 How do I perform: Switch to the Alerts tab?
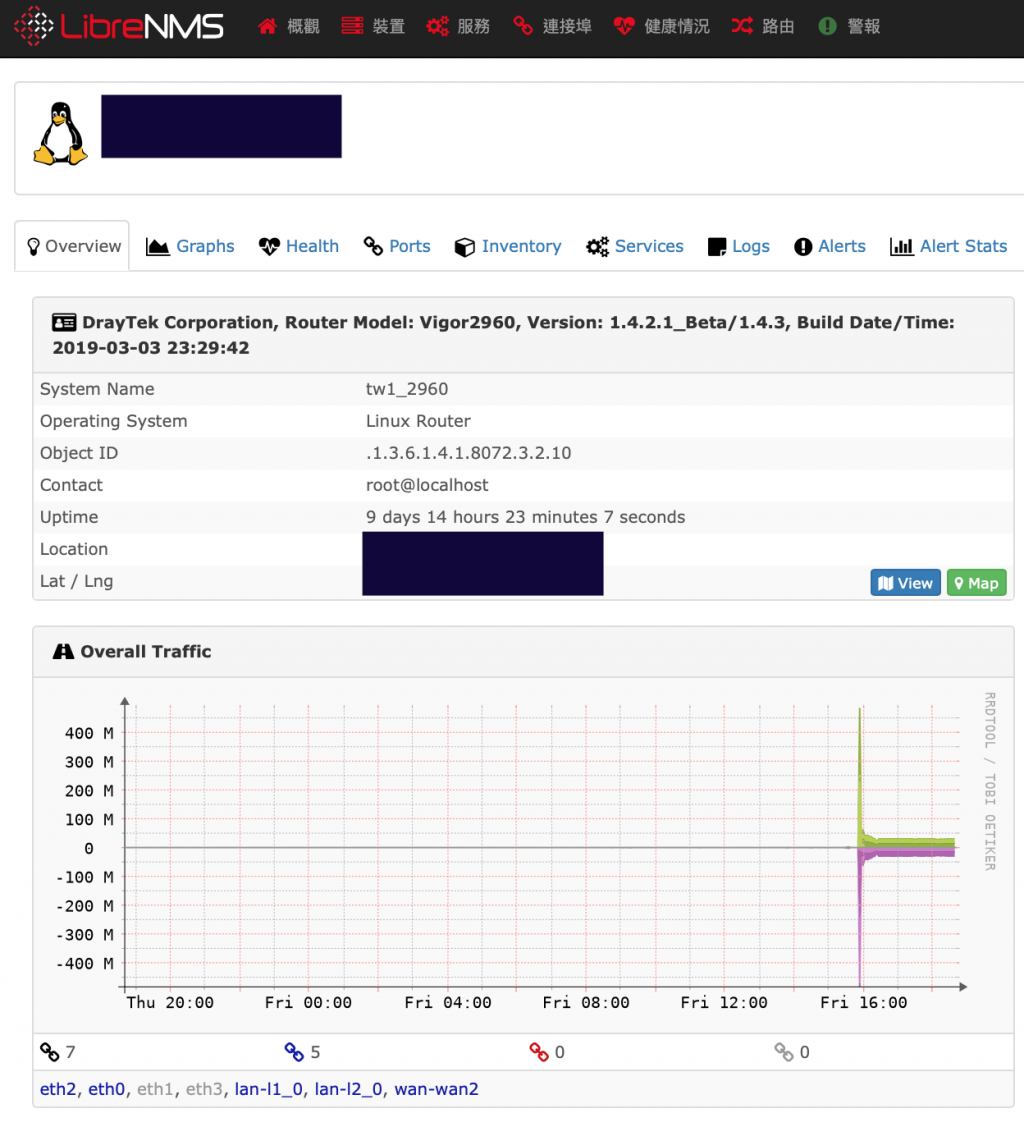[x=830, y=246]
